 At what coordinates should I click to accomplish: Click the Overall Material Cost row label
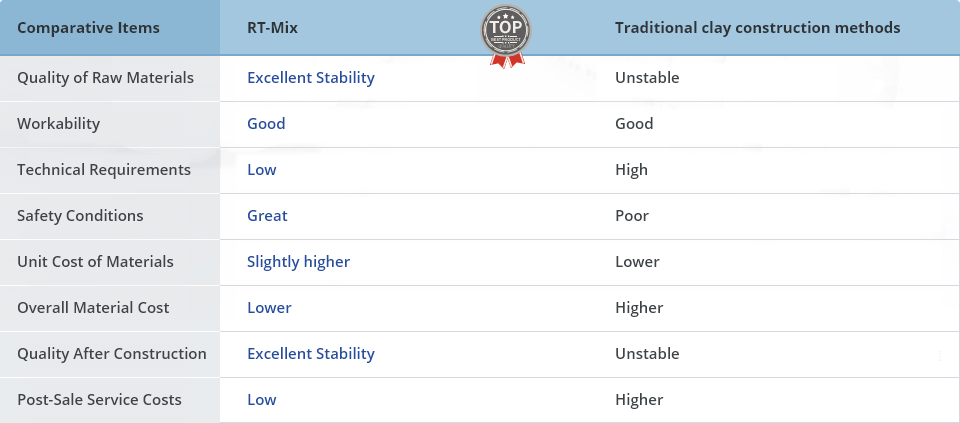[93, 307]
